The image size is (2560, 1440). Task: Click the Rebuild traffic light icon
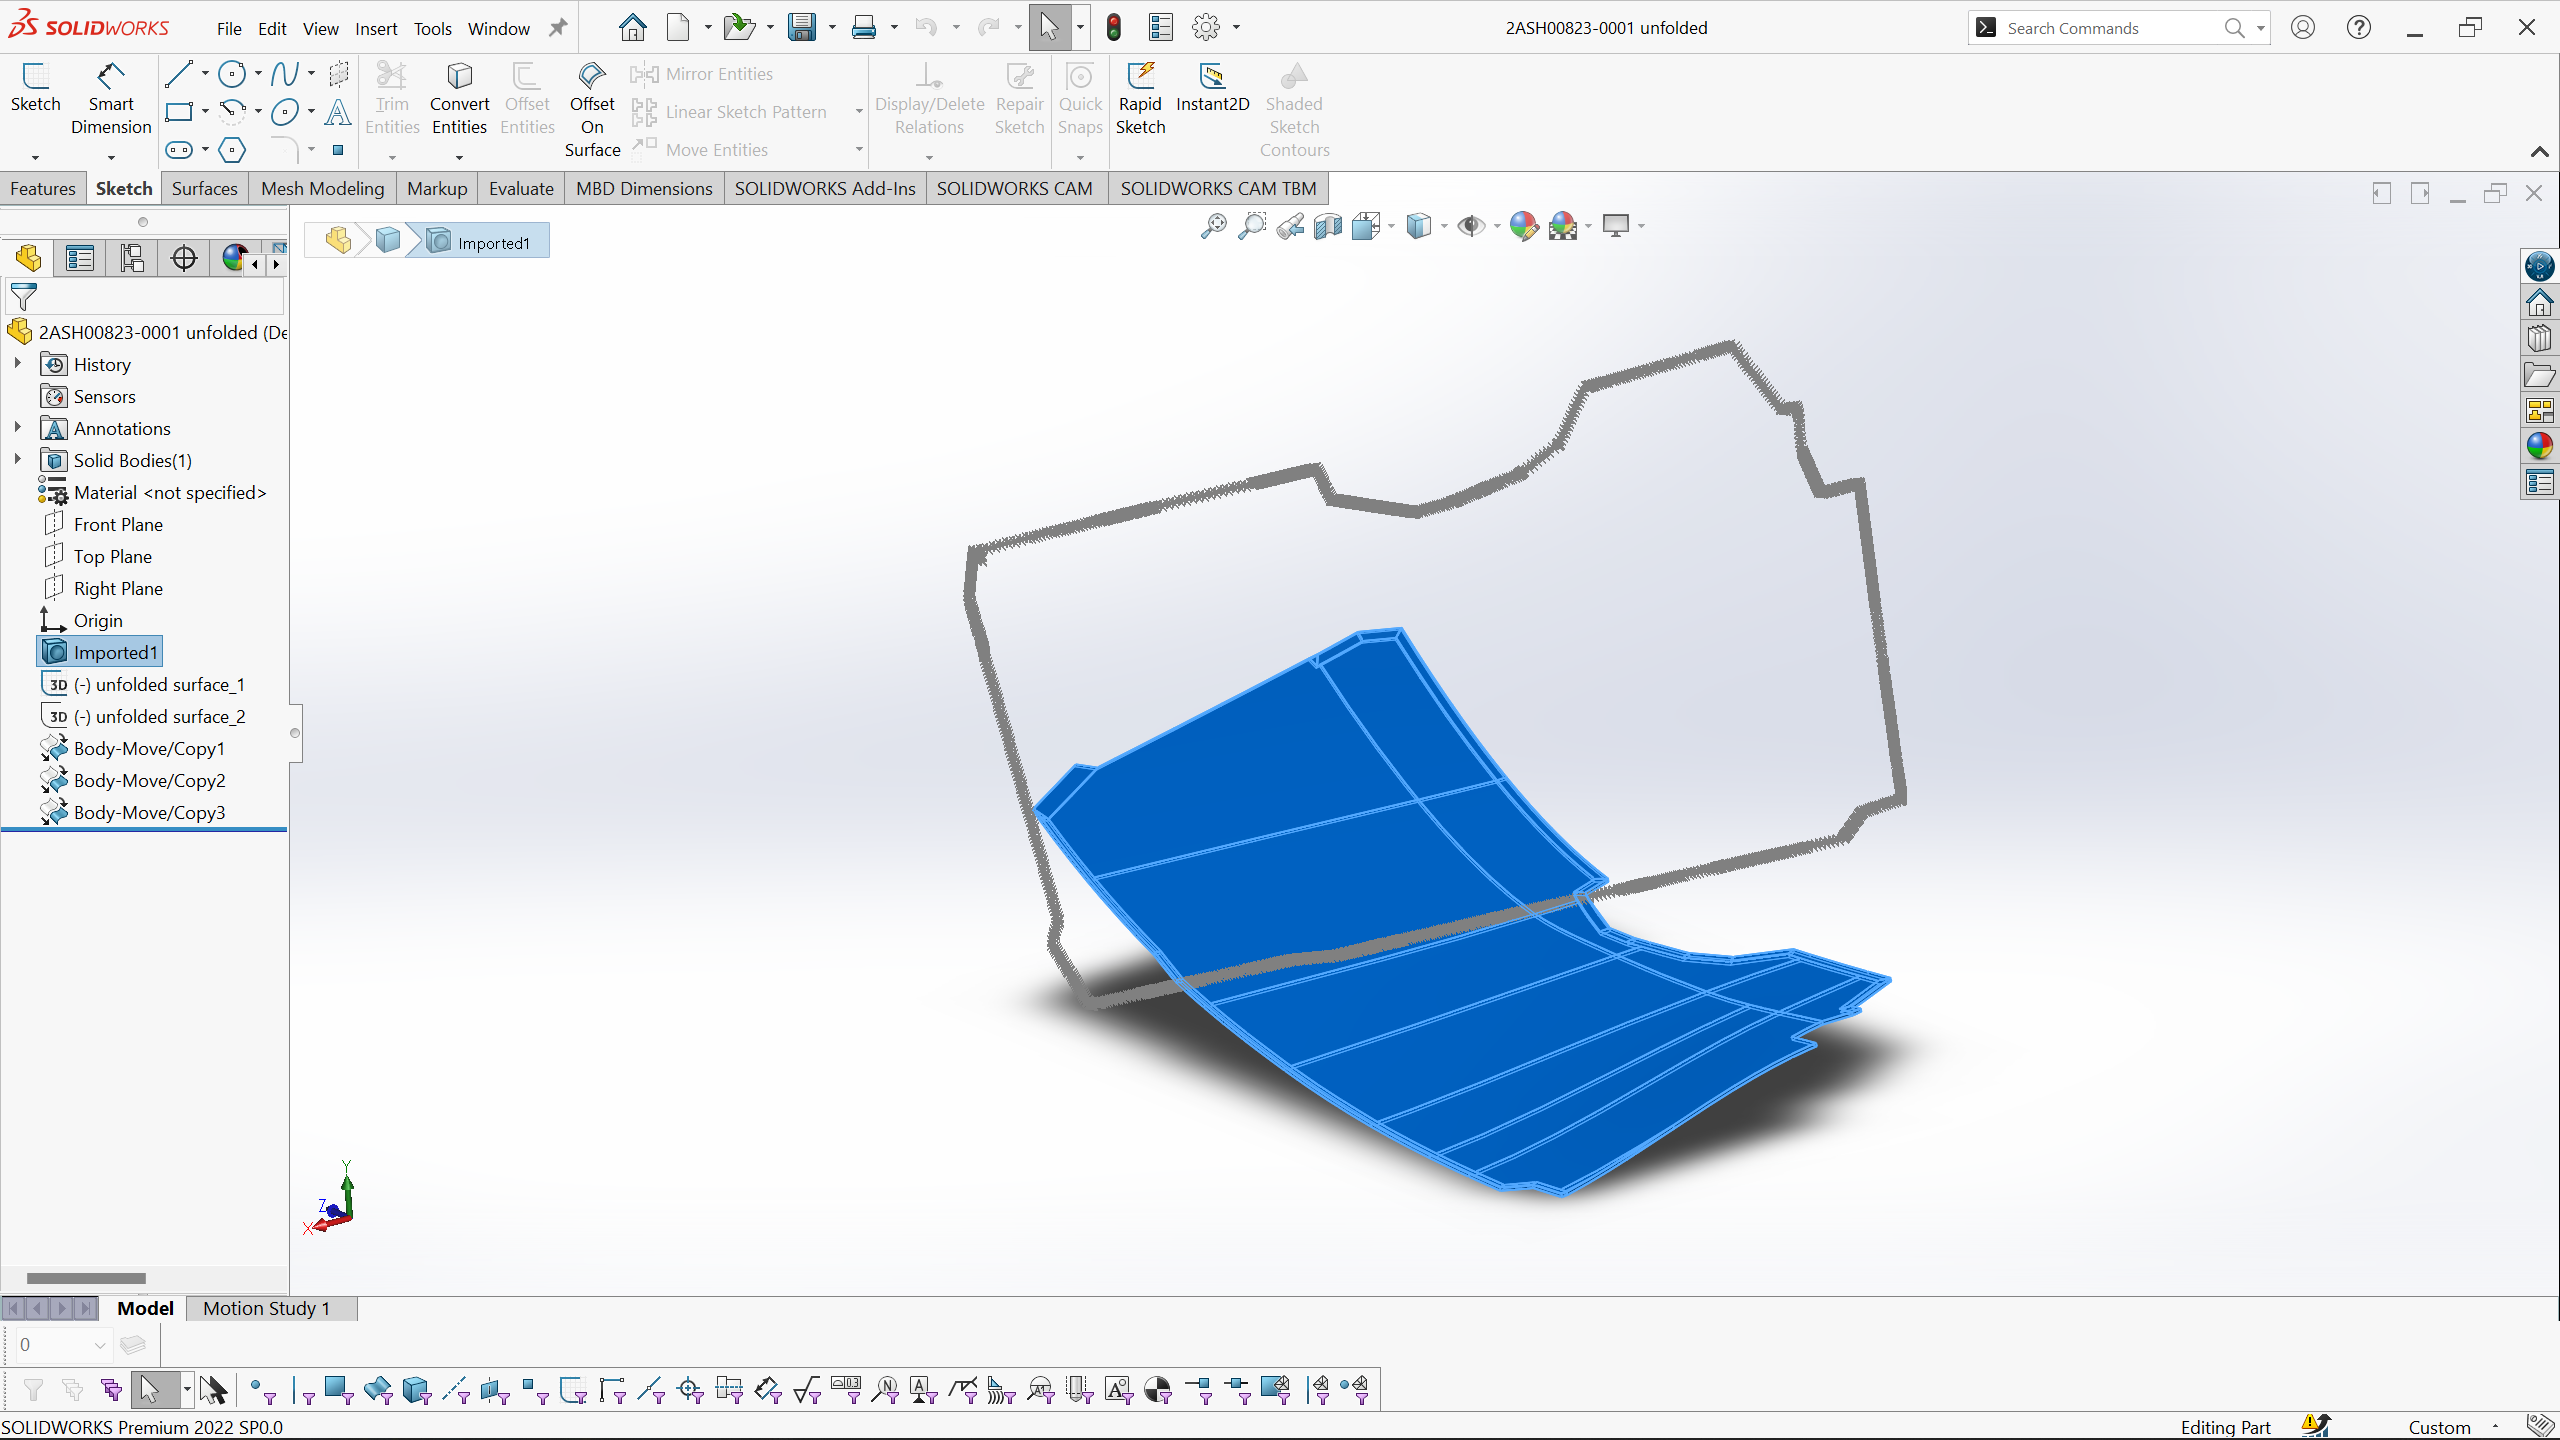[1114, 28]
